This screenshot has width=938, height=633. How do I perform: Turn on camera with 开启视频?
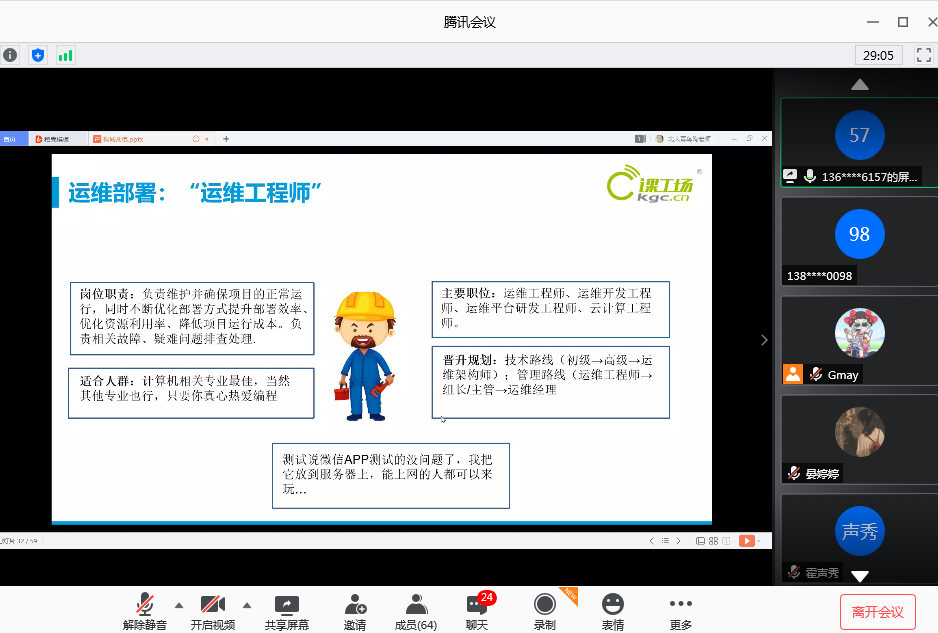(x=212, y=611)
